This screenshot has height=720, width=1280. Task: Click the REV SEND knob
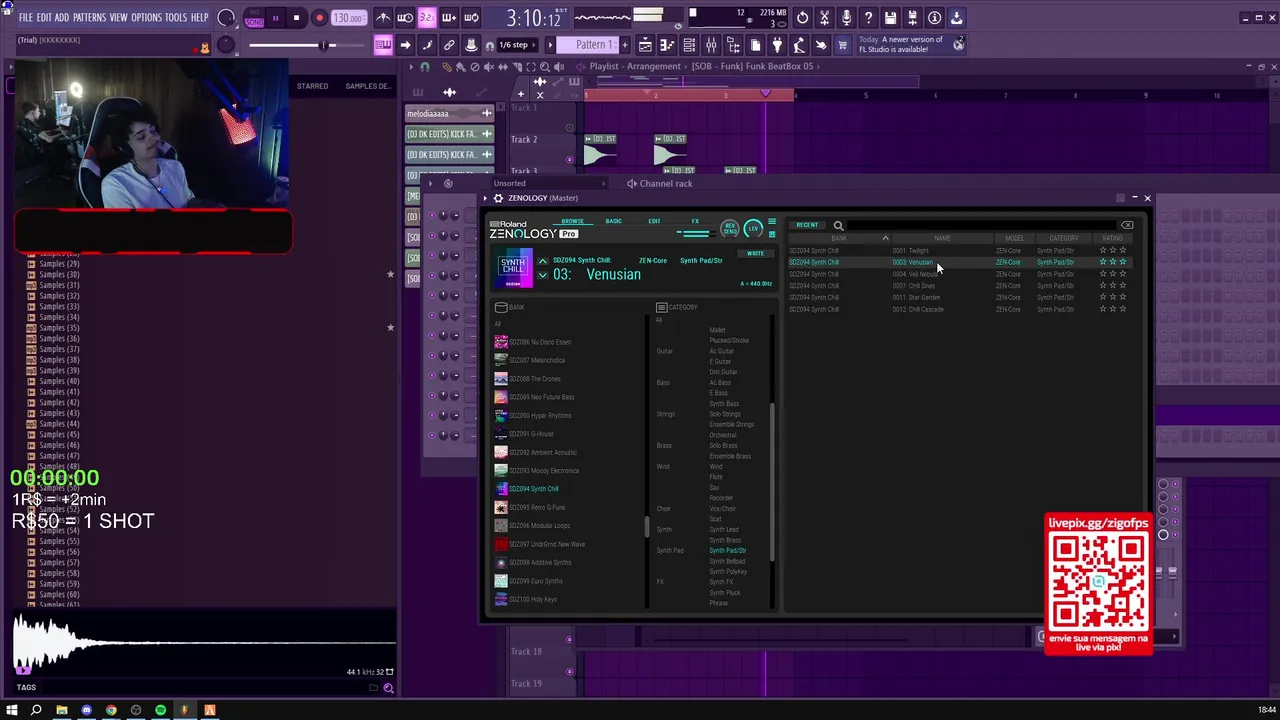[x=730, y=229]
